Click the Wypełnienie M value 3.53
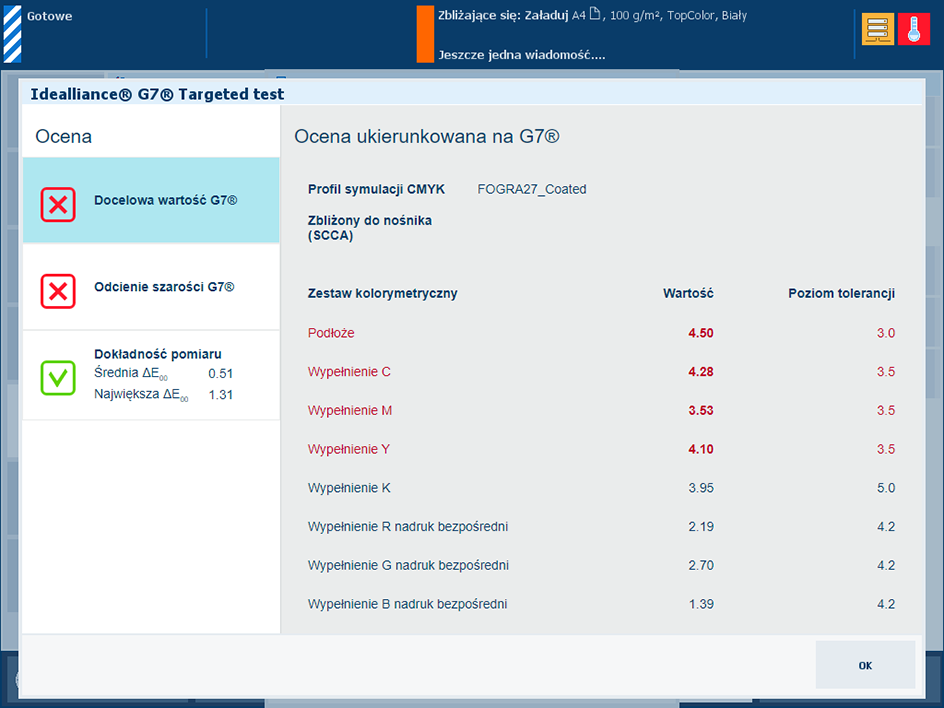Screen dimensions: 944x708 [701, 410]
